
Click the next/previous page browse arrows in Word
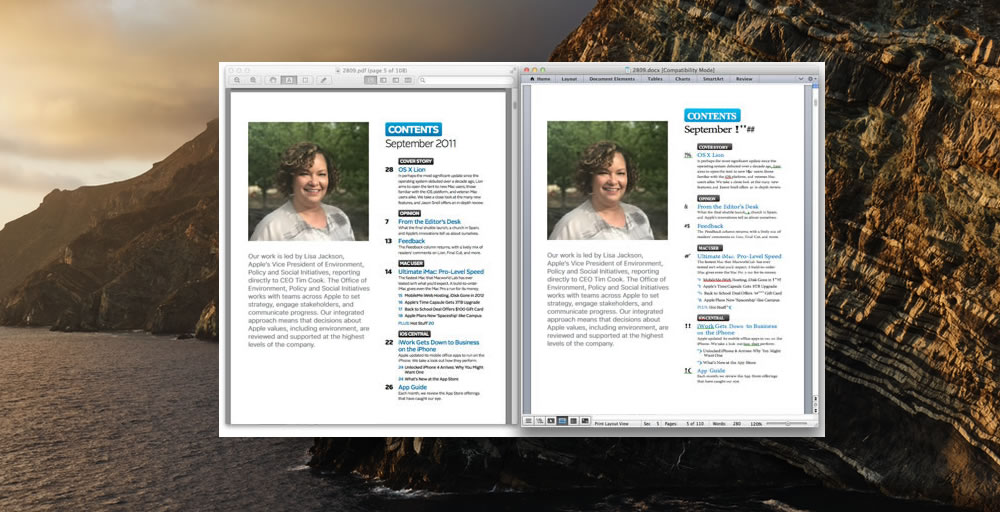coord(815,404)
